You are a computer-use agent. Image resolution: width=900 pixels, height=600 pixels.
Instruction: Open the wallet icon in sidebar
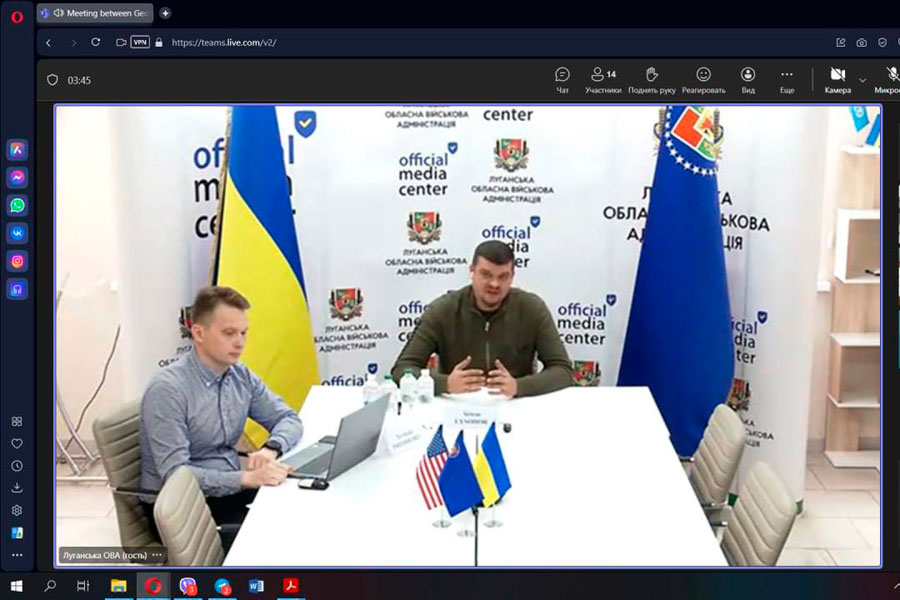(17, 533)
